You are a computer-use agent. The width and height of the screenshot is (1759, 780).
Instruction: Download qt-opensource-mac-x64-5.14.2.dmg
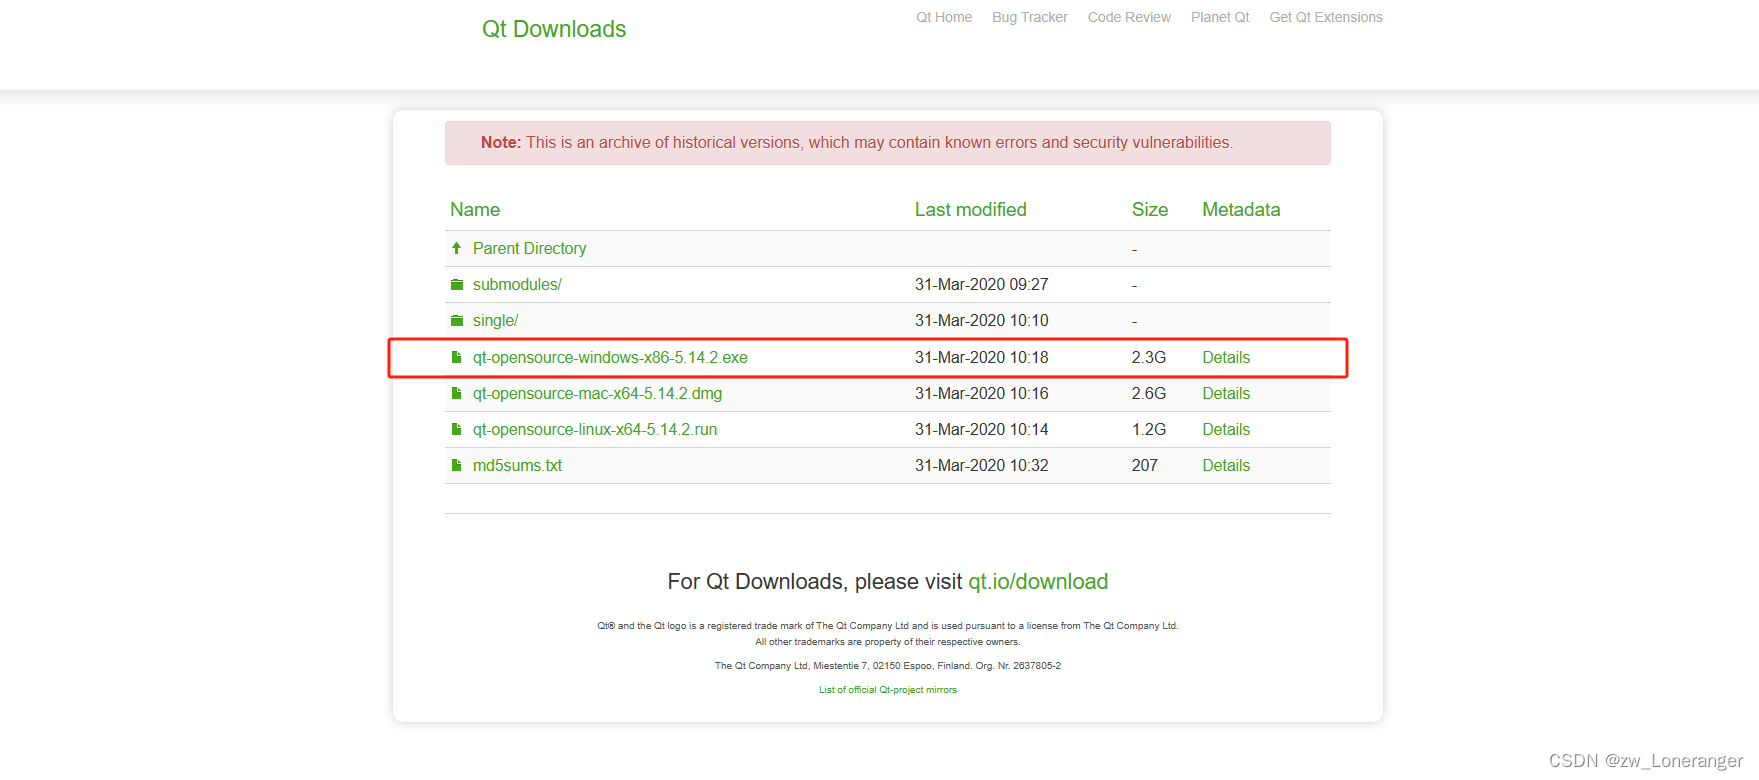[597, 394]
